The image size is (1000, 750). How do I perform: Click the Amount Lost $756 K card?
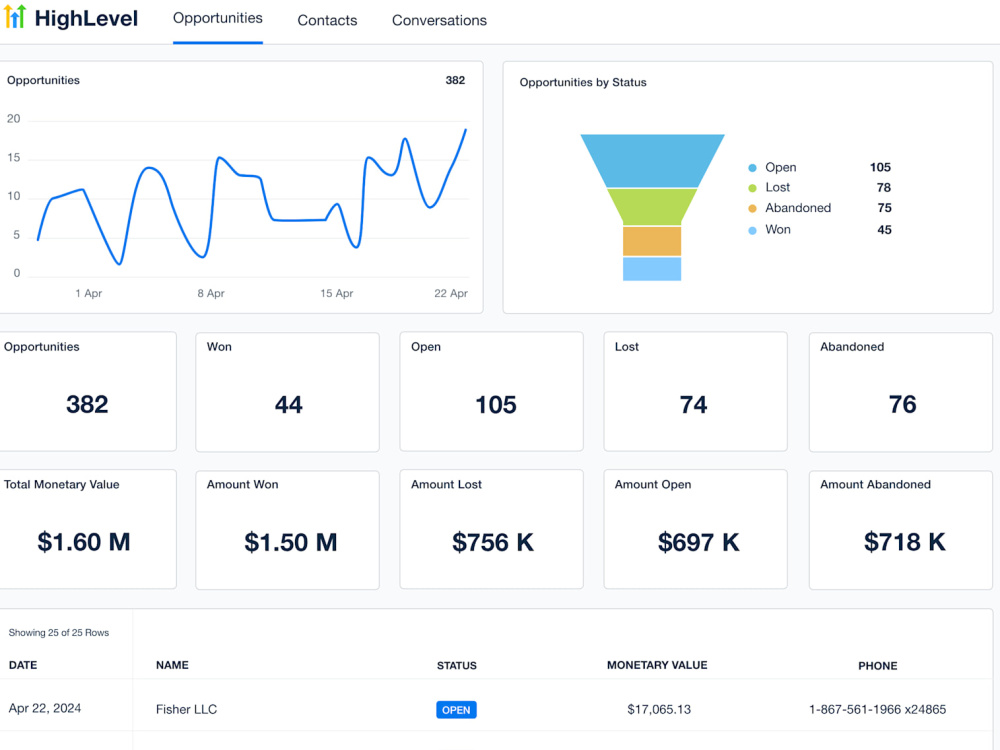(492, 530)
